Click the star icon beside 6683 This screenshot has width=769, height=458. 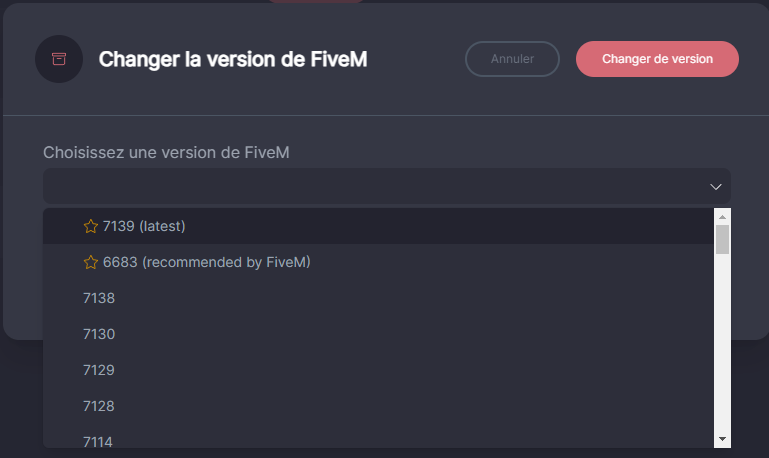91,262
